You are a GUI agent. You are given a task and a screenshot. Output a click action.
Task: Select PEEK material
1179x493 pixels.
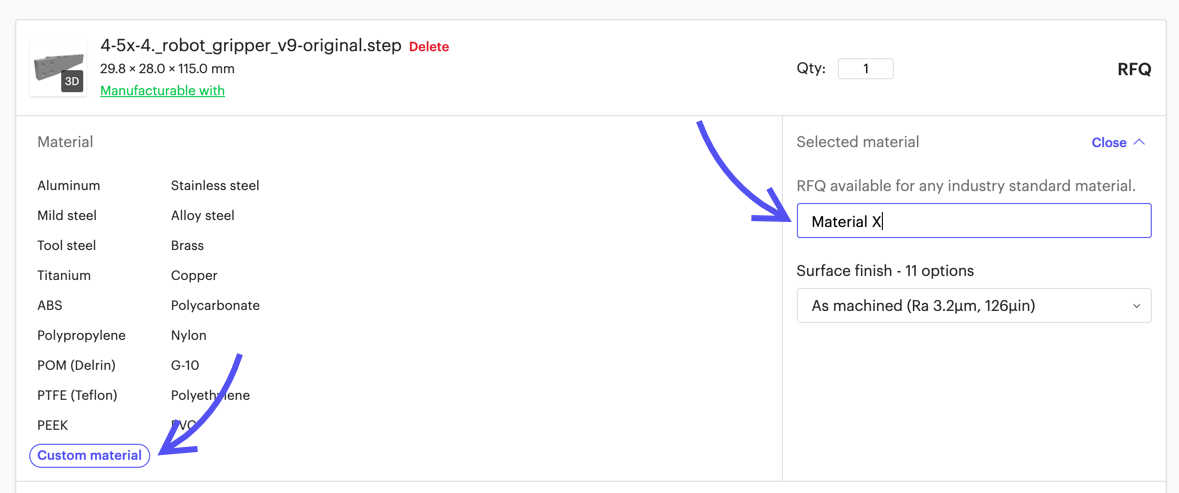tap(53, 425)
